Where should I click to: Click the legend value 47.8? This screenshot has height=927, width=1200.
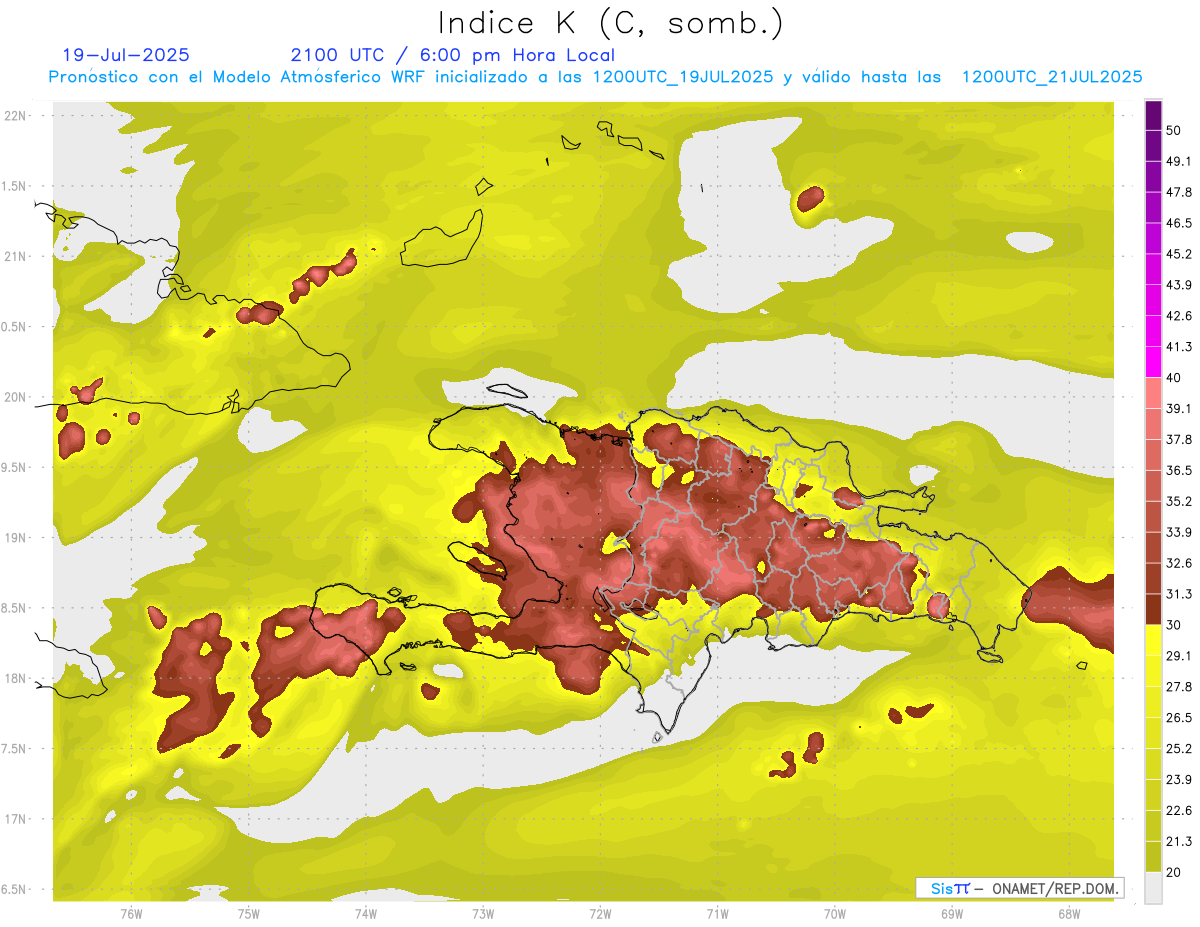click(x=1178, y=192)
